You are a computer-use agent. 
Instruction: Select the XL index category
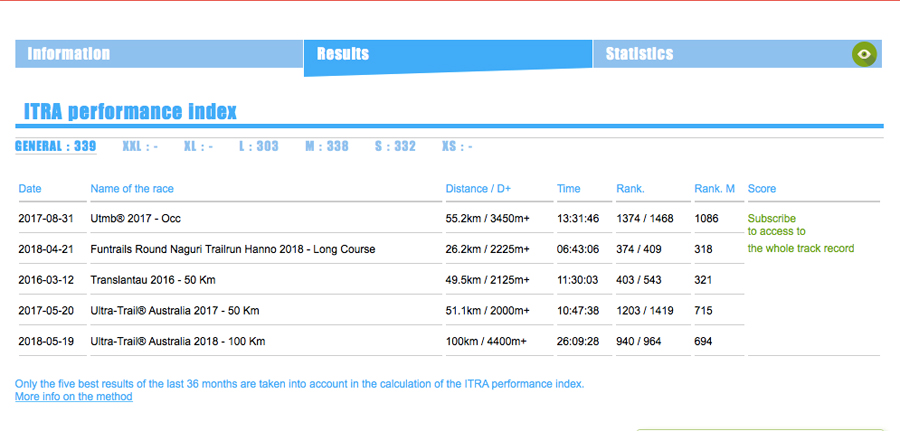(x=198, y=146)
